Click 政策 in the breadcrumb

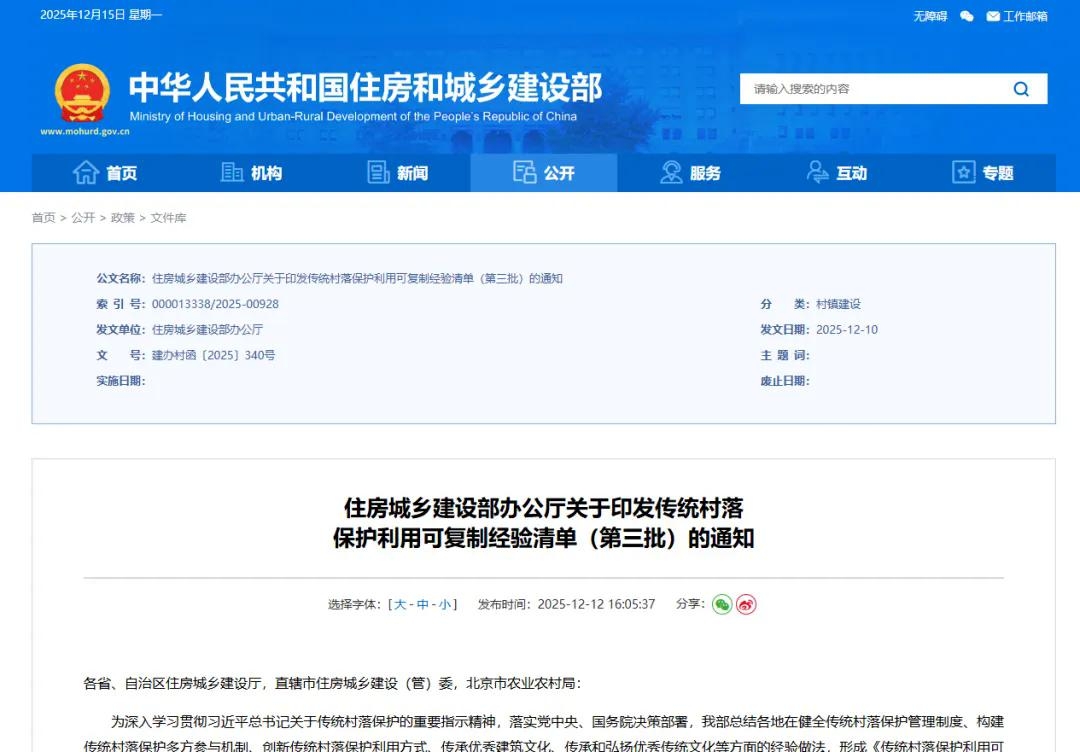122,218
